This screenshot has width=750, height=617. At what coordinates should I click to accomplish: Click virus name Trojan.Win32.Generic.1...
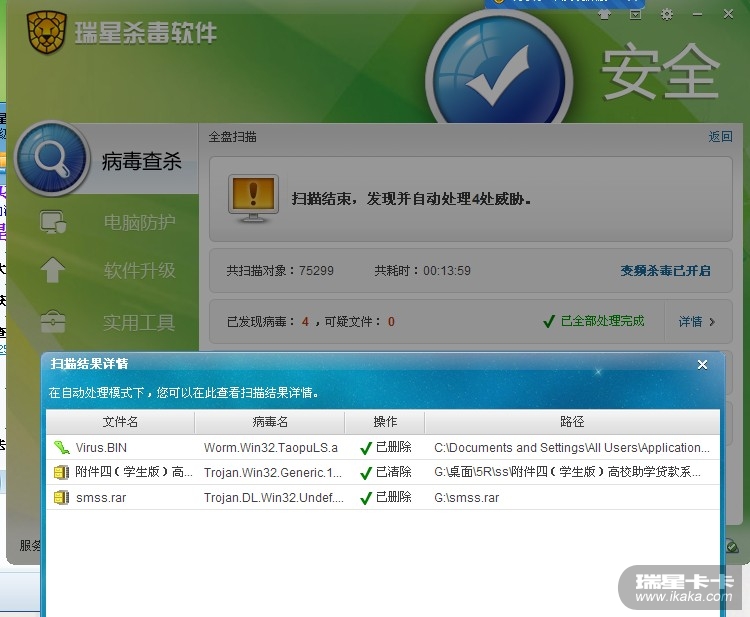point(273,473)
